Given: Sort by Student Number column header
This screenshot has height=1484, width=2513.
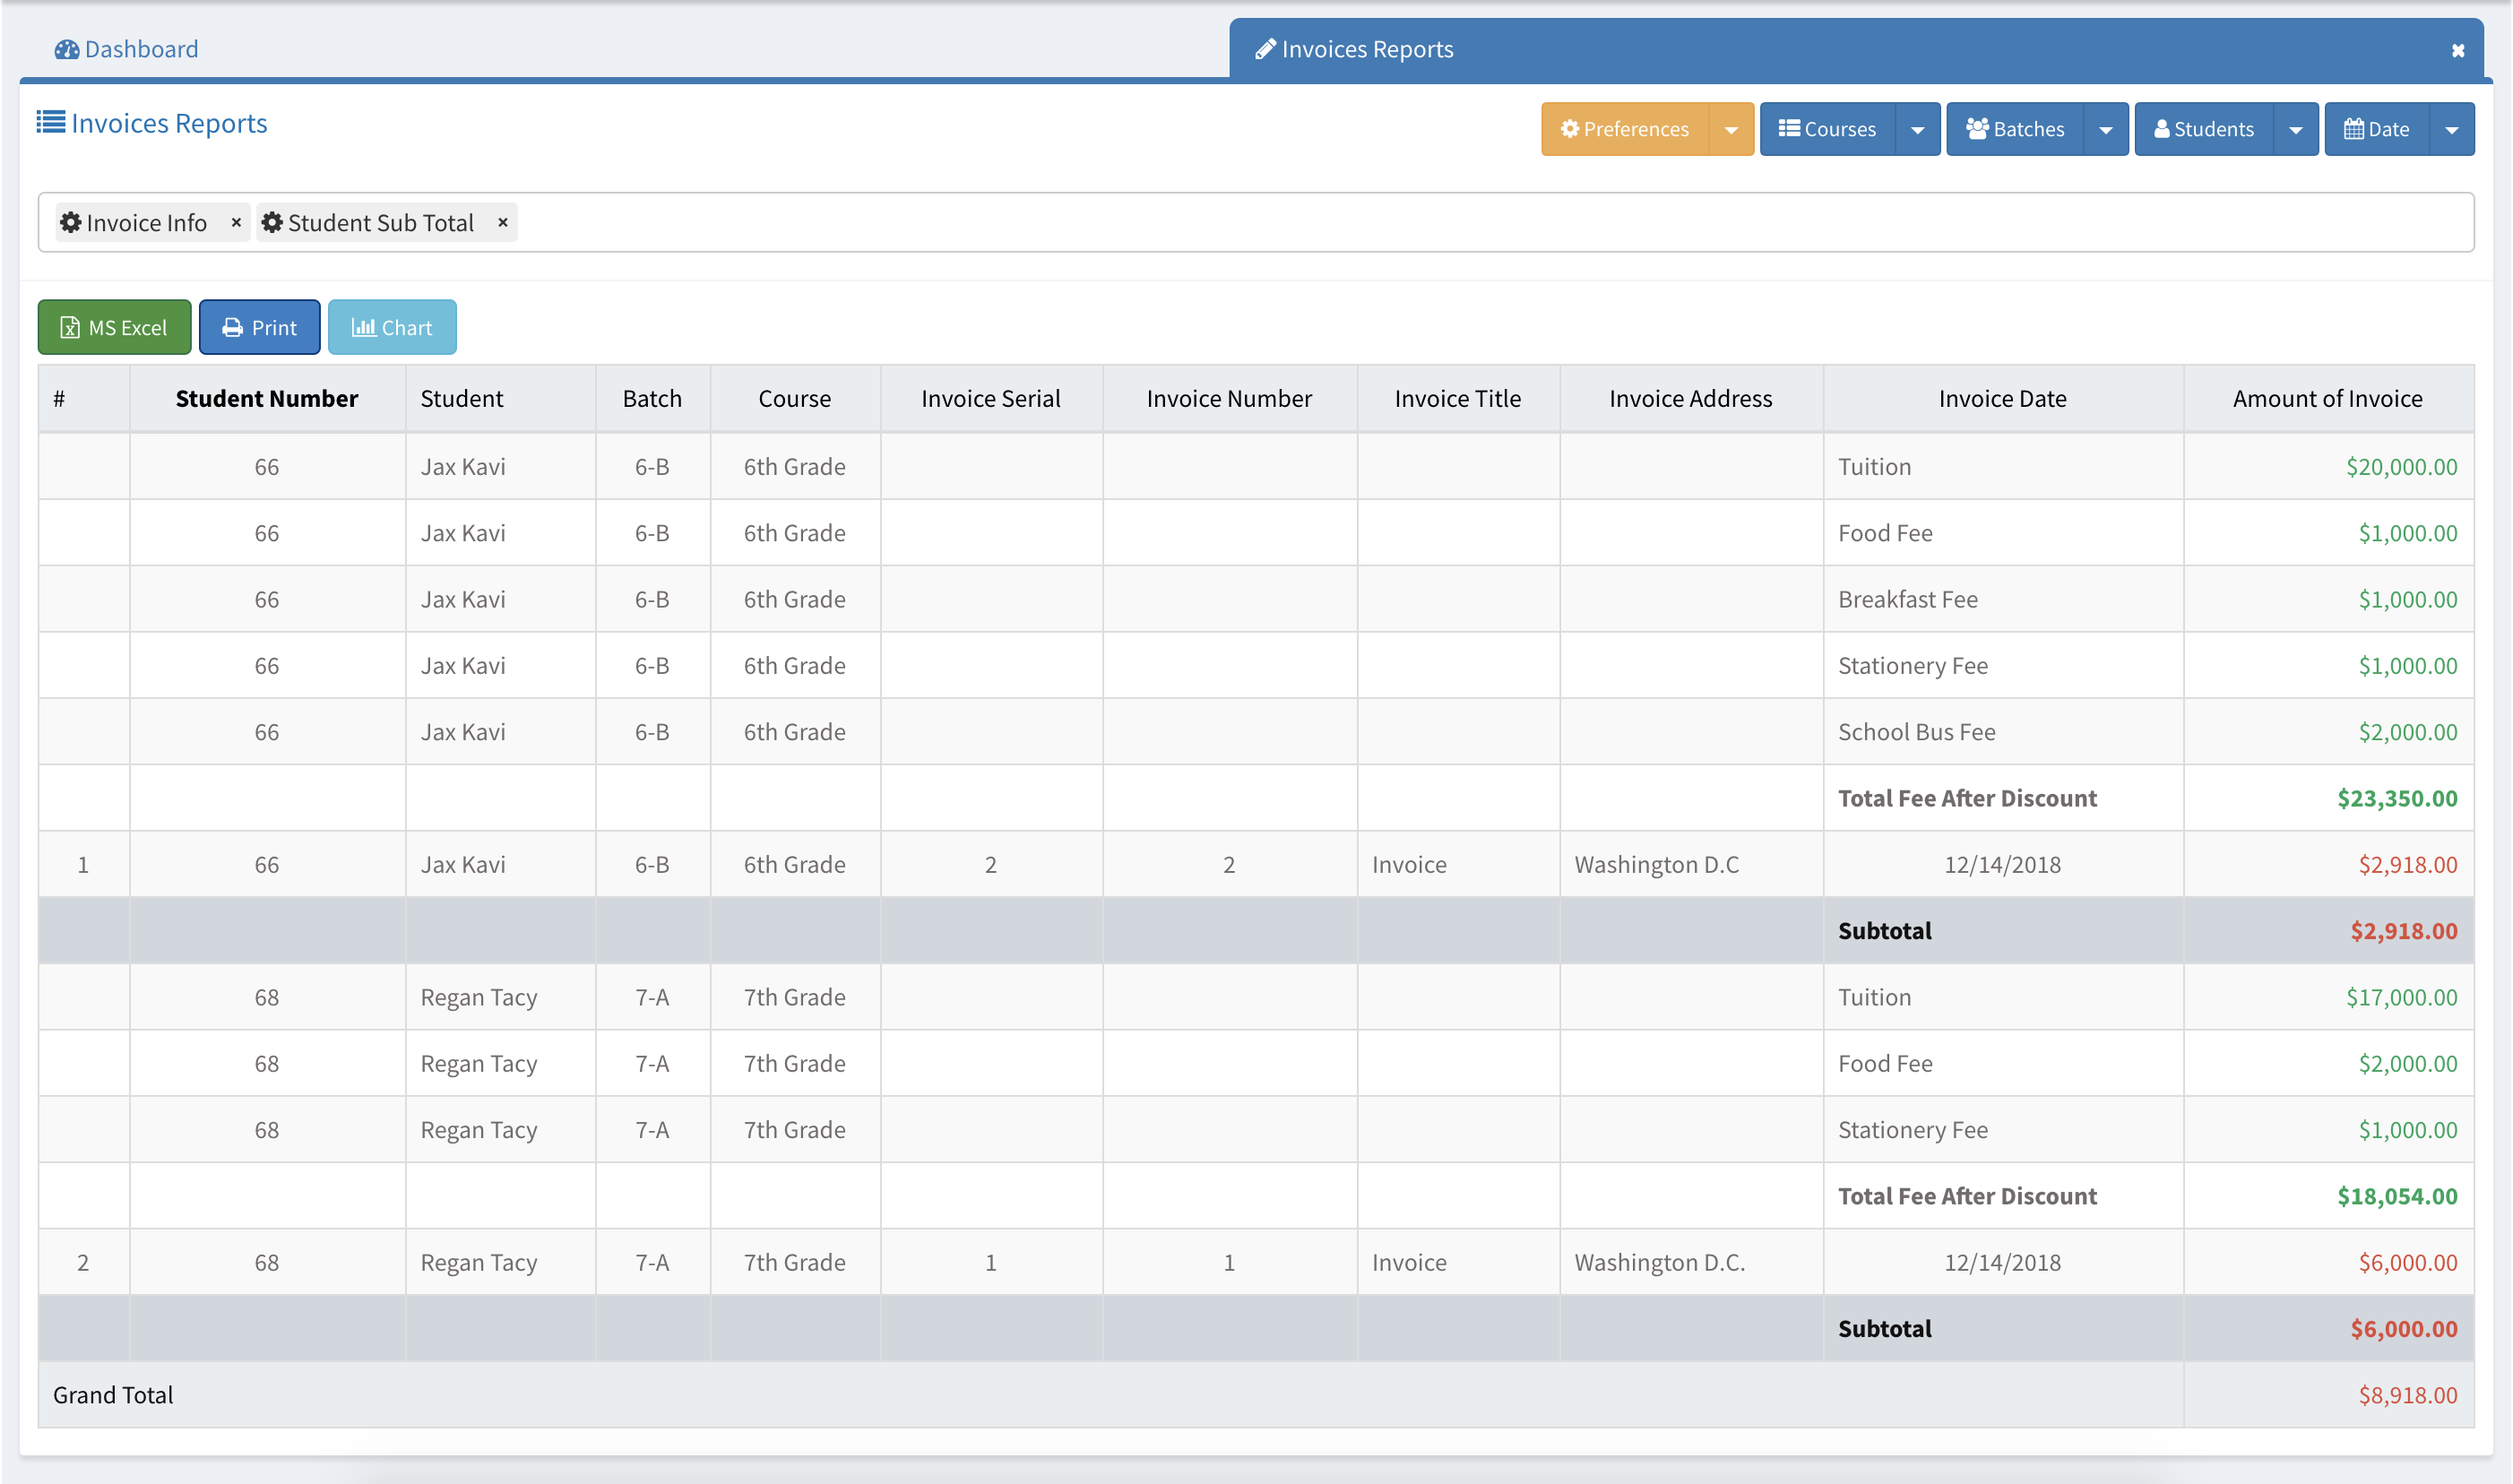Looking at the screenshot, I should (x=266, y=398).
